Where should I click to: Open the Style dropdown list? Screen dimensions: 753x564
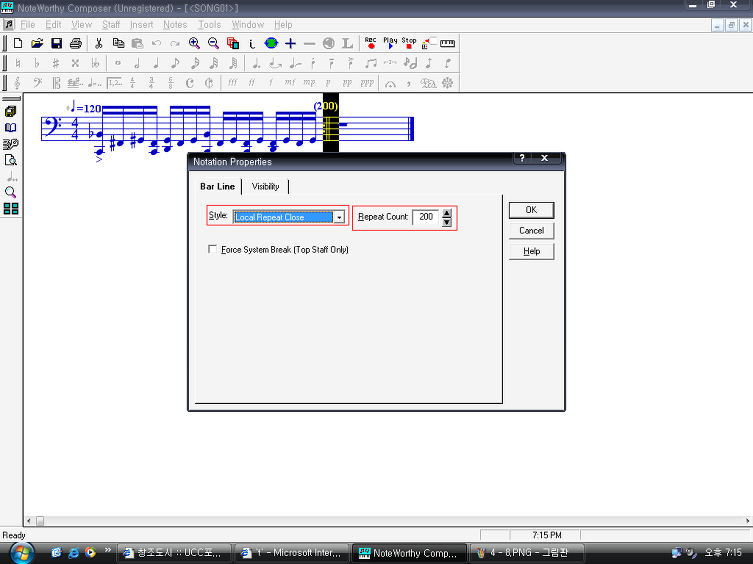[x=339, y=217]
